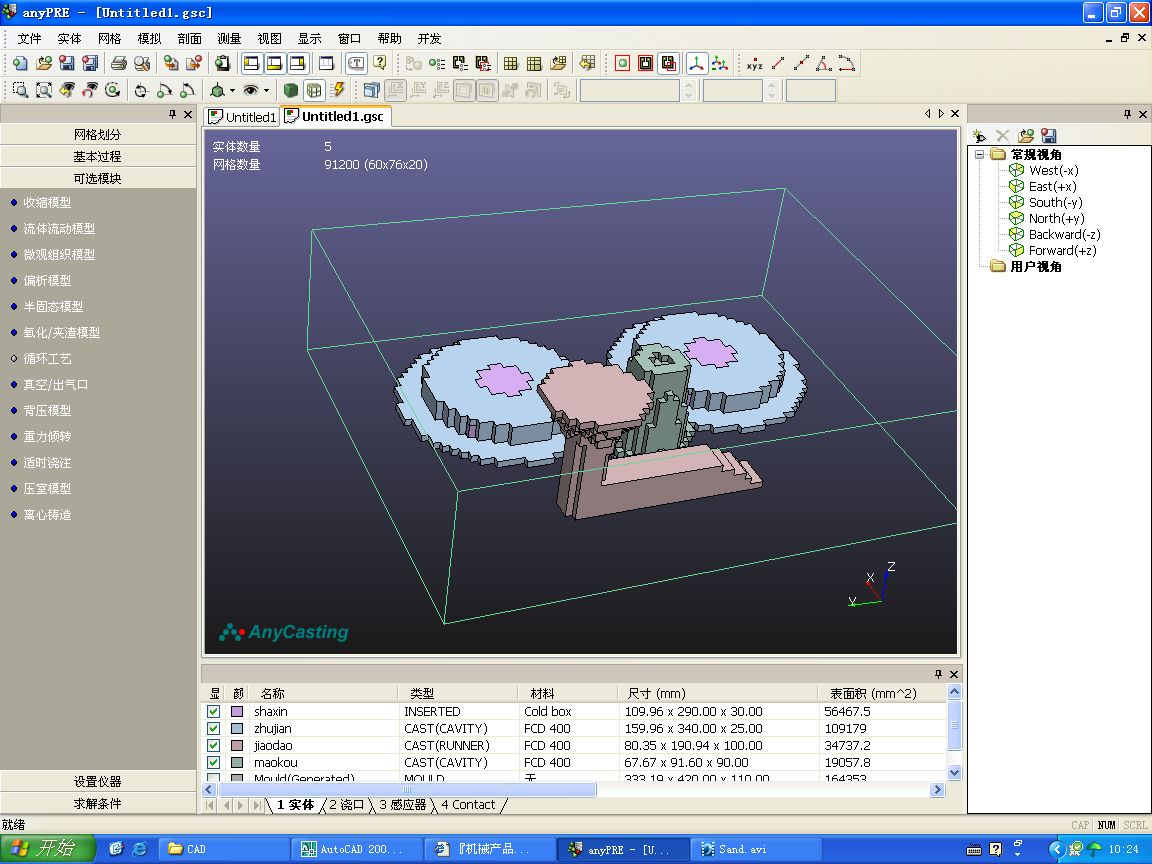Uncheck visibility of jiaodao entity

tap(213, 745)
